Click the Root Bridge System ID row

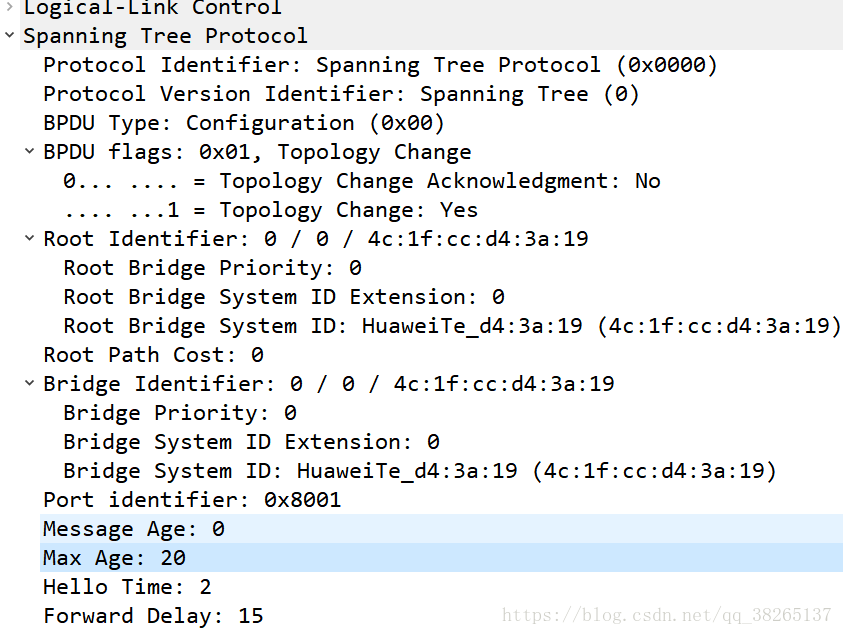(x=452, y=326)
